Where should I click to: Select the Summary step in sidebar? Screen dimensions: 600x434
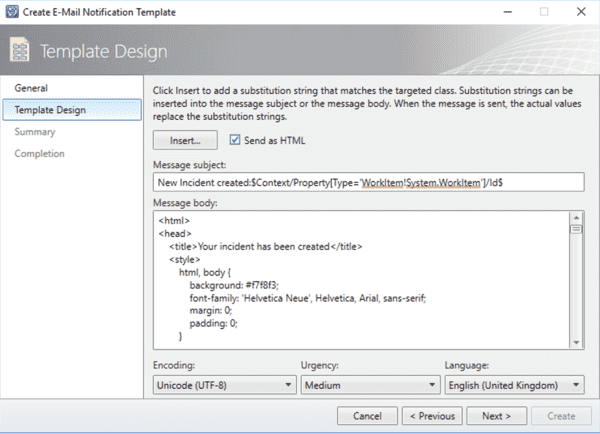pyautogui.click(x=35, y=131)
